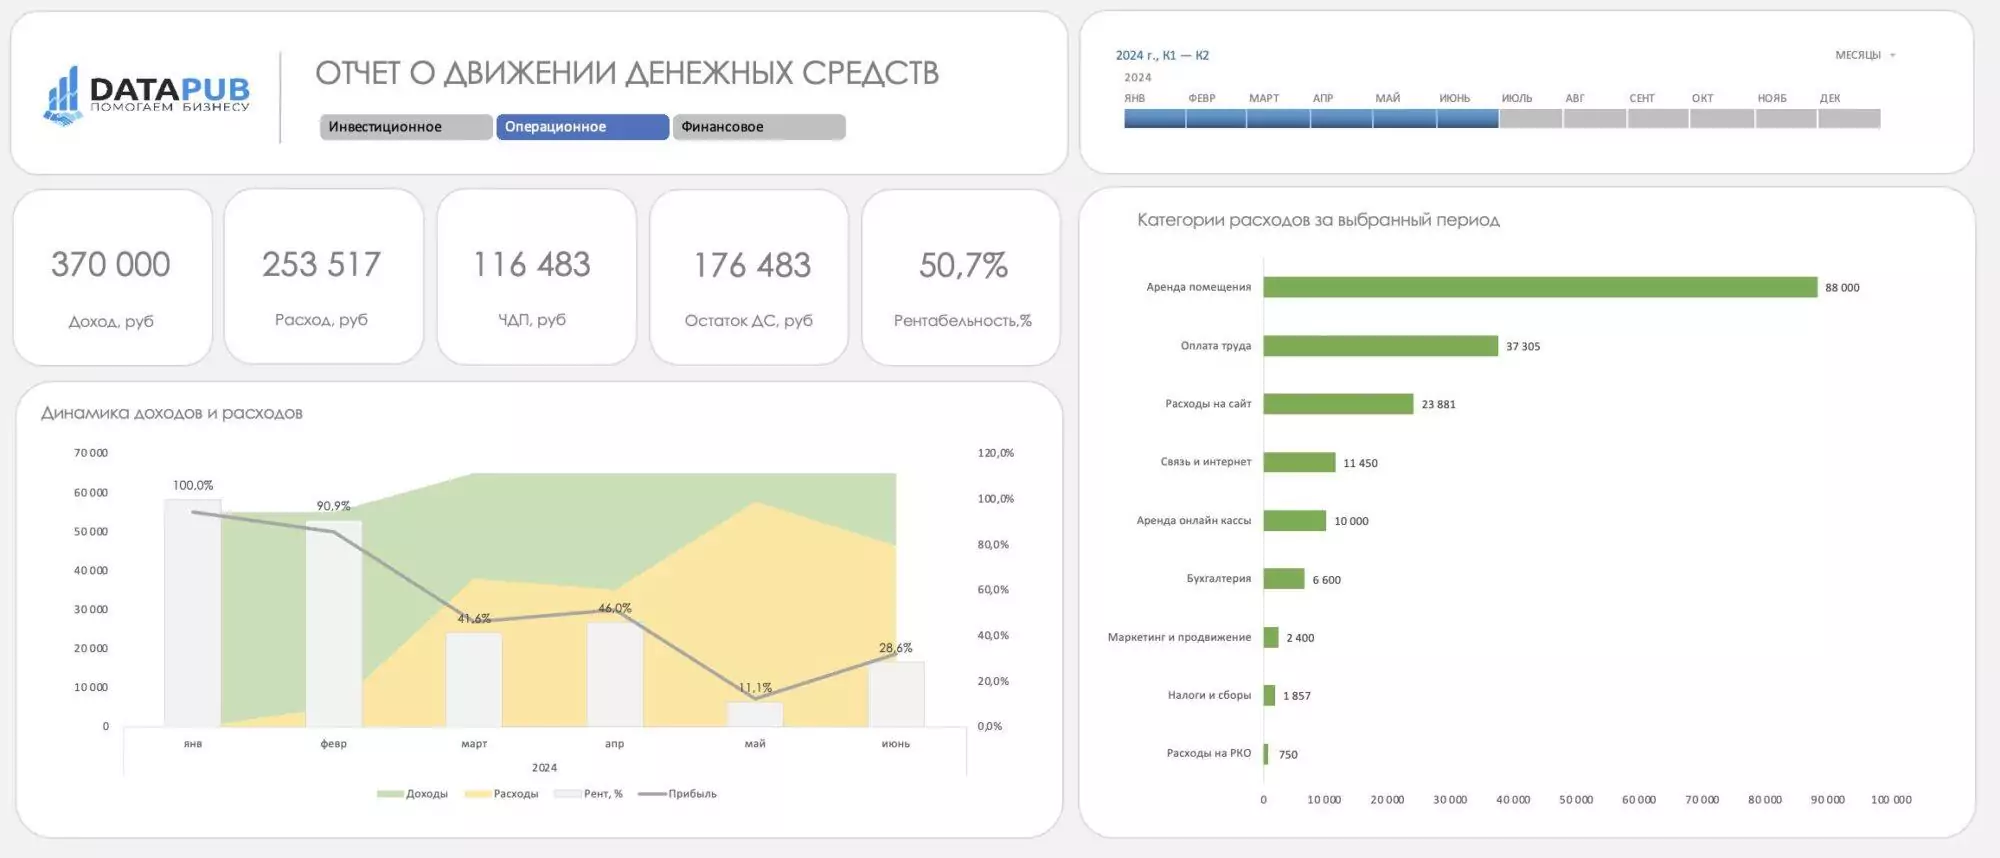Click the Аренда онлайн кассы bar

coord(1295,521)
